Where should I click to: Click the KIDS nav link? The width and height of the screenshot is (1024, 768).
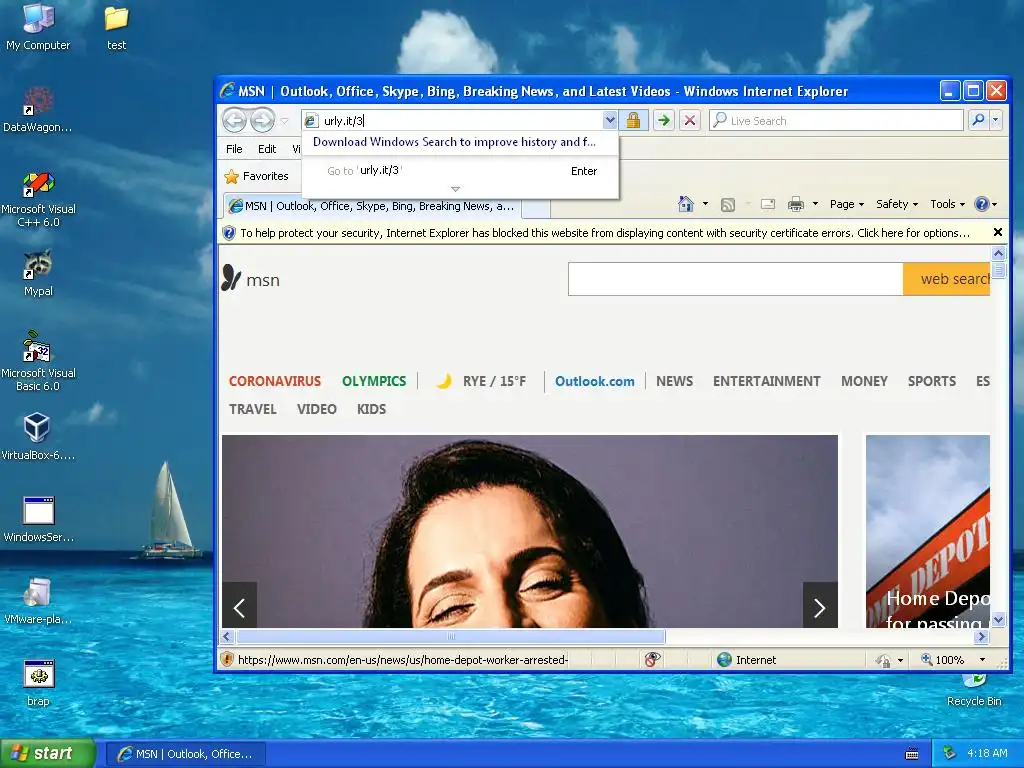click(x=372, y=409)
